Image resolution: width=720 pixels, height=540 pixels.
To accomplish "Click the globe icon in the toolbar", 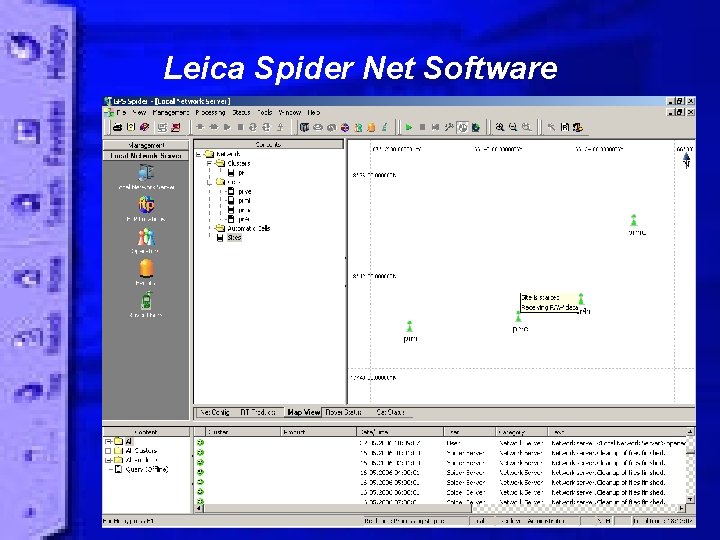I will (344, 127).
